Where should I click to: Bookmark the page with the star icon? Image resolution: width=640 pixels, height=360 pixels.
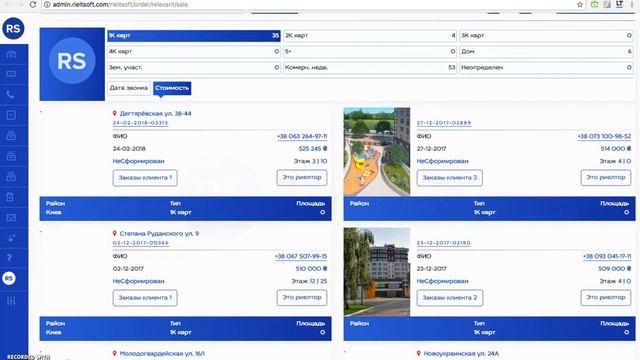(580, 4)
